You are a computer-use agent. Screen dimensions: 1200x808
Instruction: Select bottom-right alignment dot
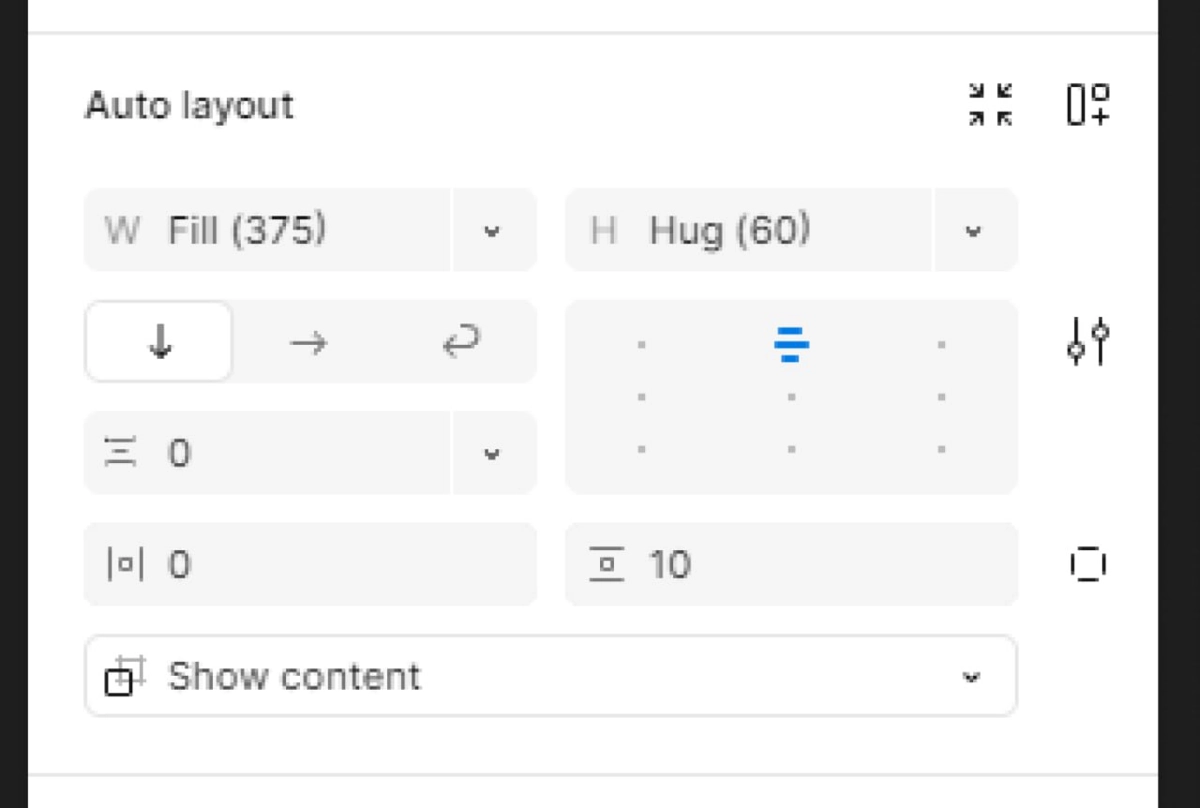(941, 449)
